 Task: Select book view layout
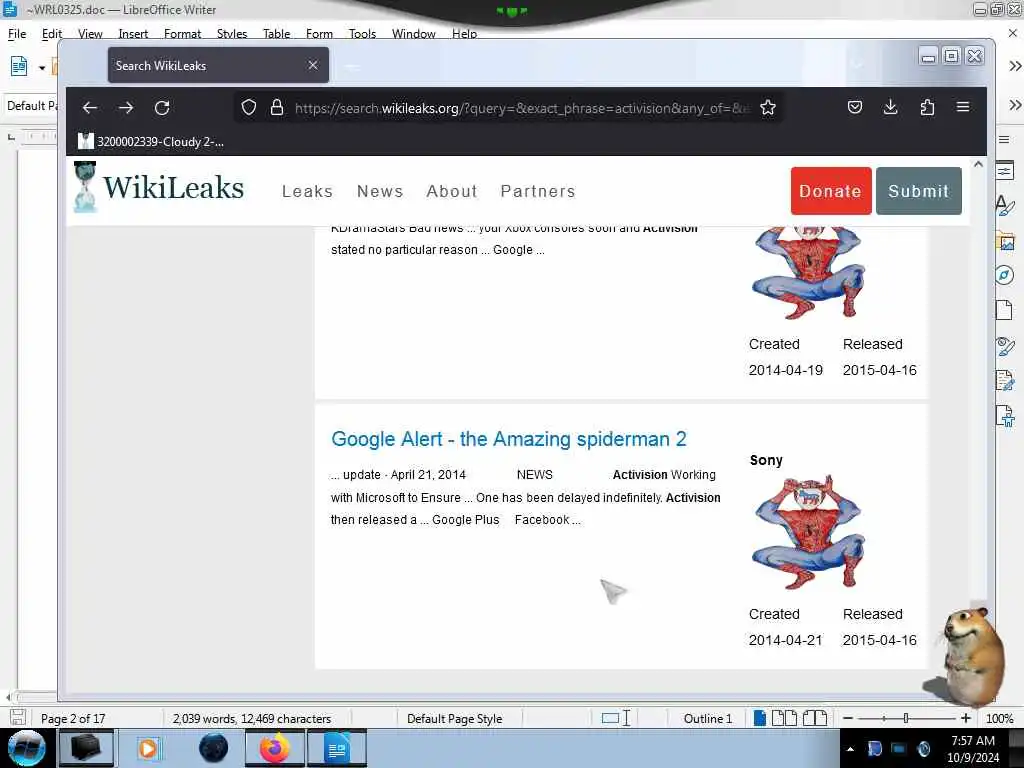(814, 718)
